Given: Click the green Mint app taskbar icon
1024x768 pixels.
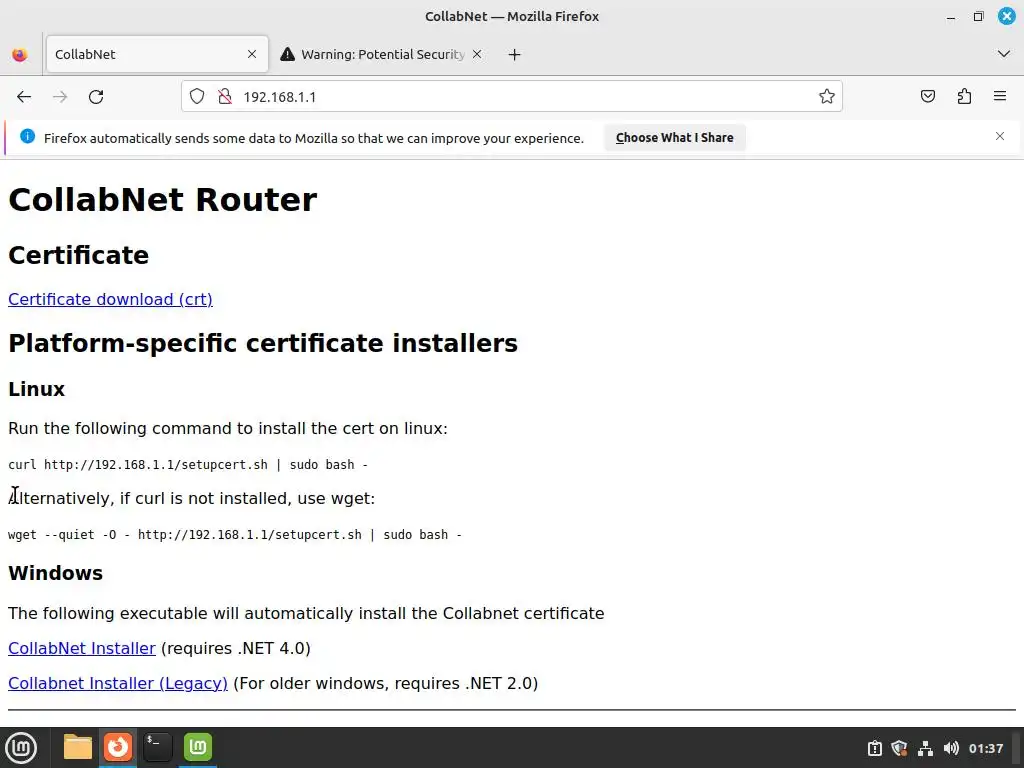Looking at the screenshot, I should click(x=198, y=747).
